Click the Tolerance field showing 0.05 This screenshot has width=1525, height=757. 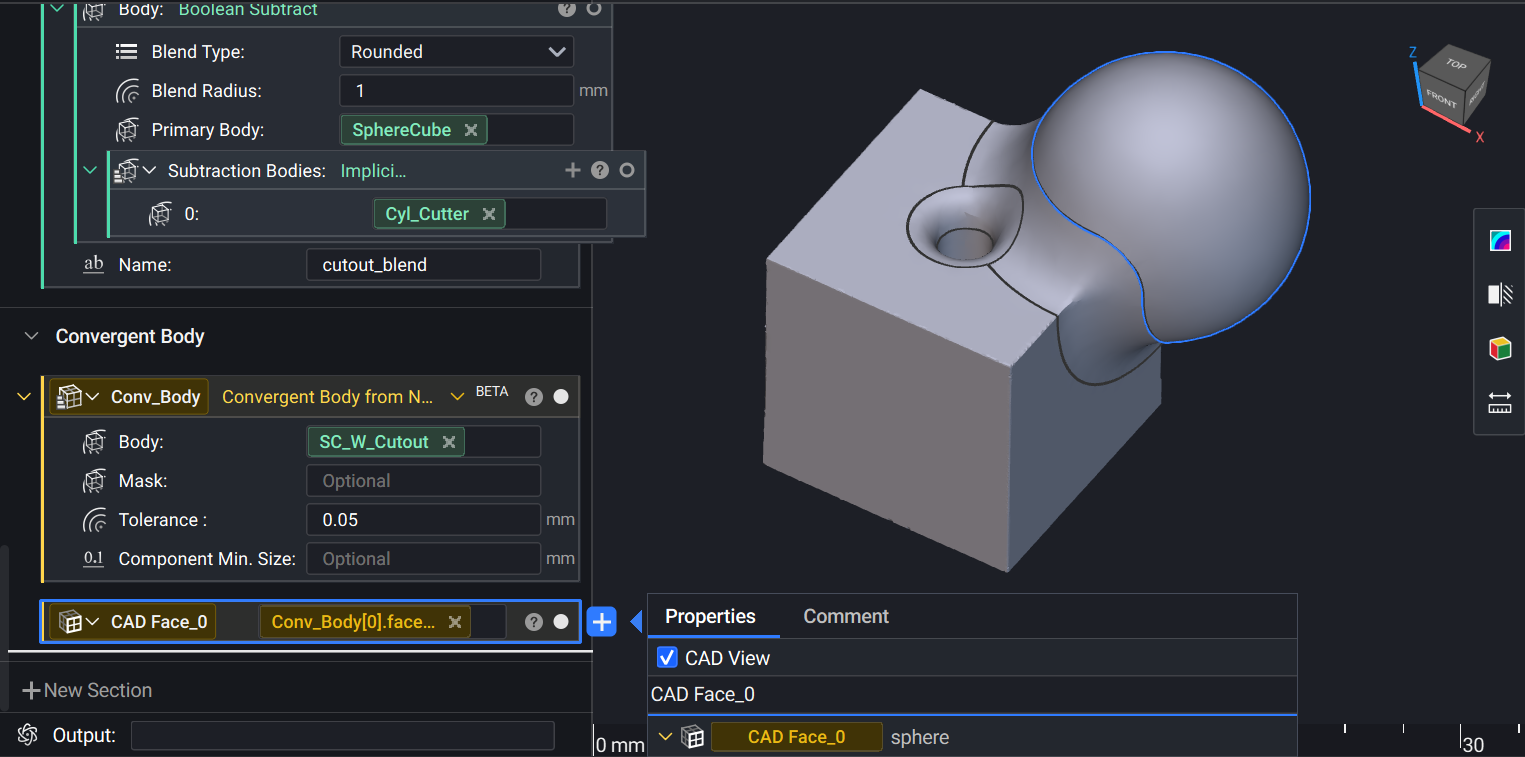[423, 520]
